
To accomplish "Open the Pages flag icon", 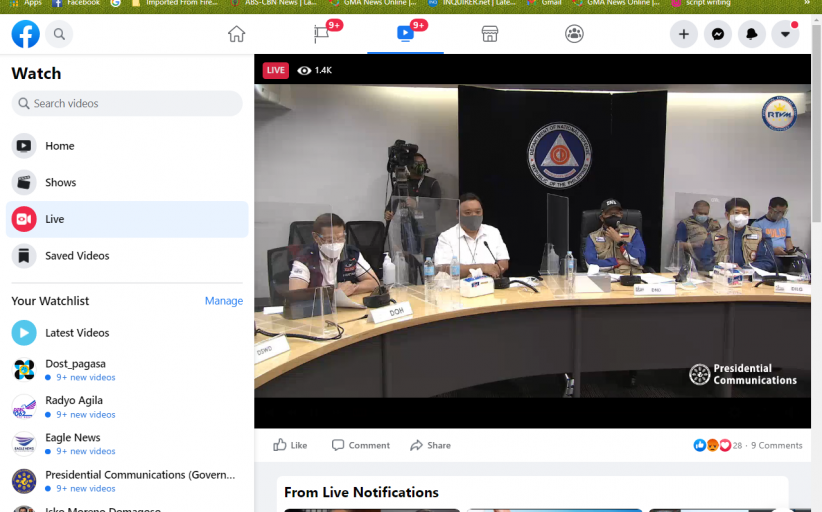I will click(x=321, y=34).
